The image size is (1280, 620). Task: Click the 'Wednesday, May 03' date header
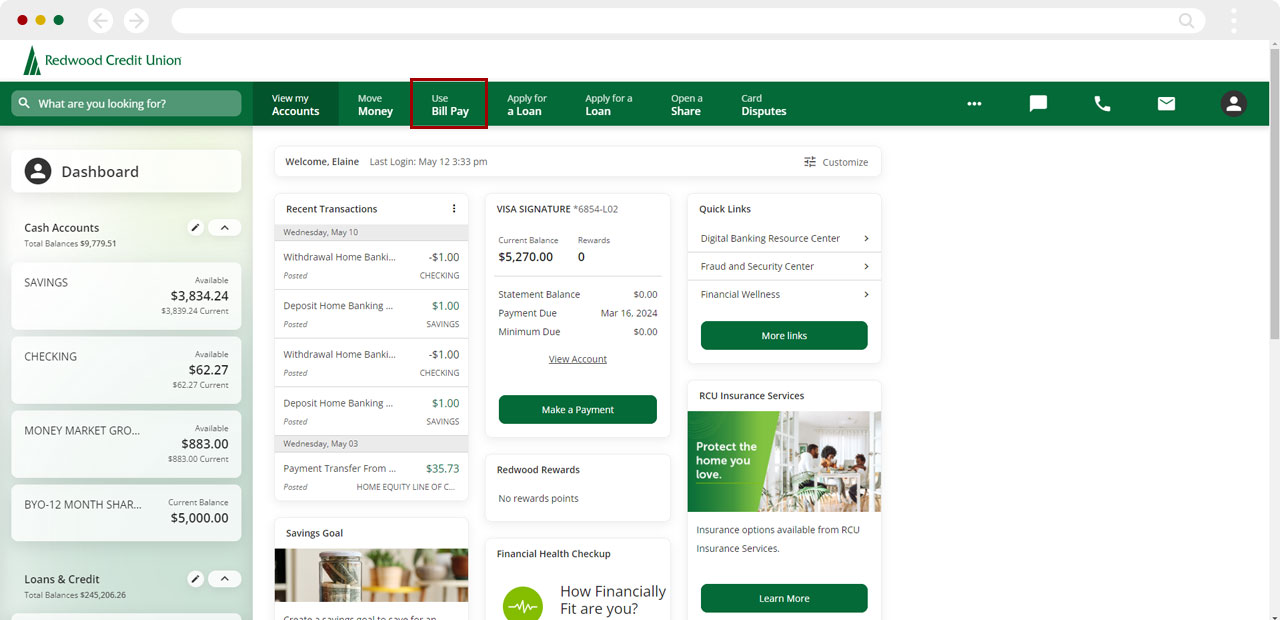(x=371, y=443)
